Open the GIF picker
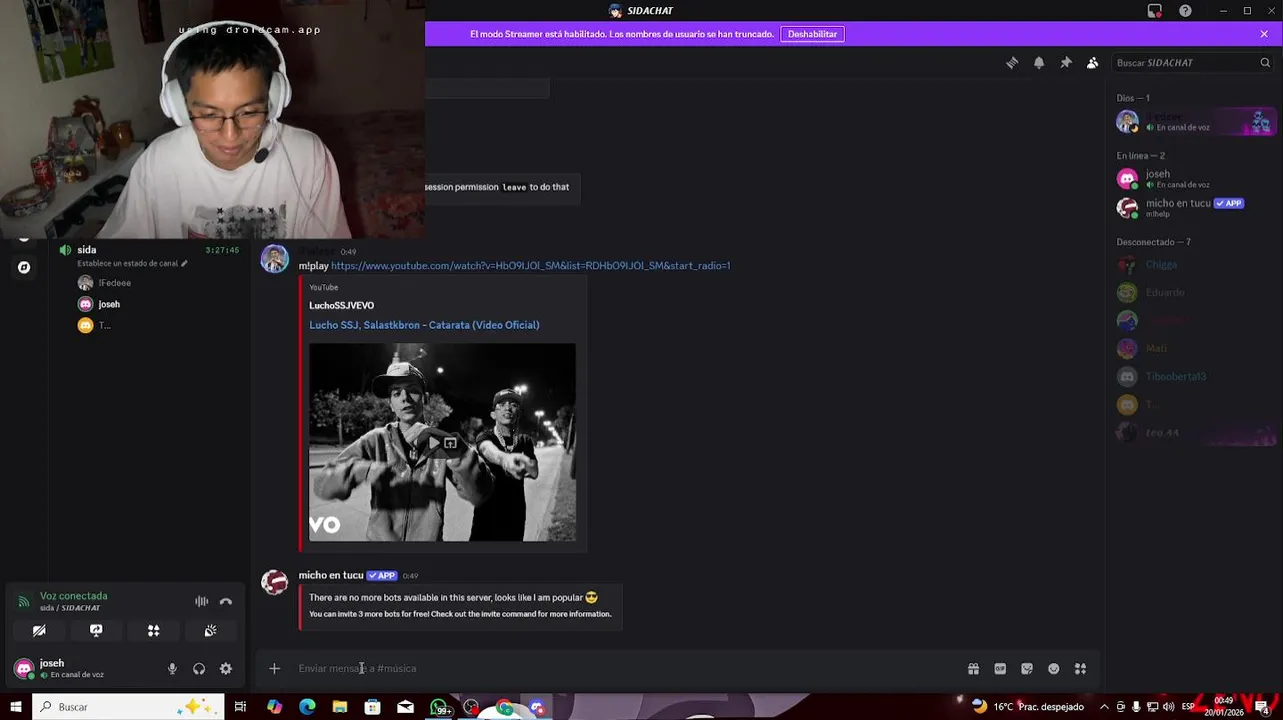 click(1000, 669)
